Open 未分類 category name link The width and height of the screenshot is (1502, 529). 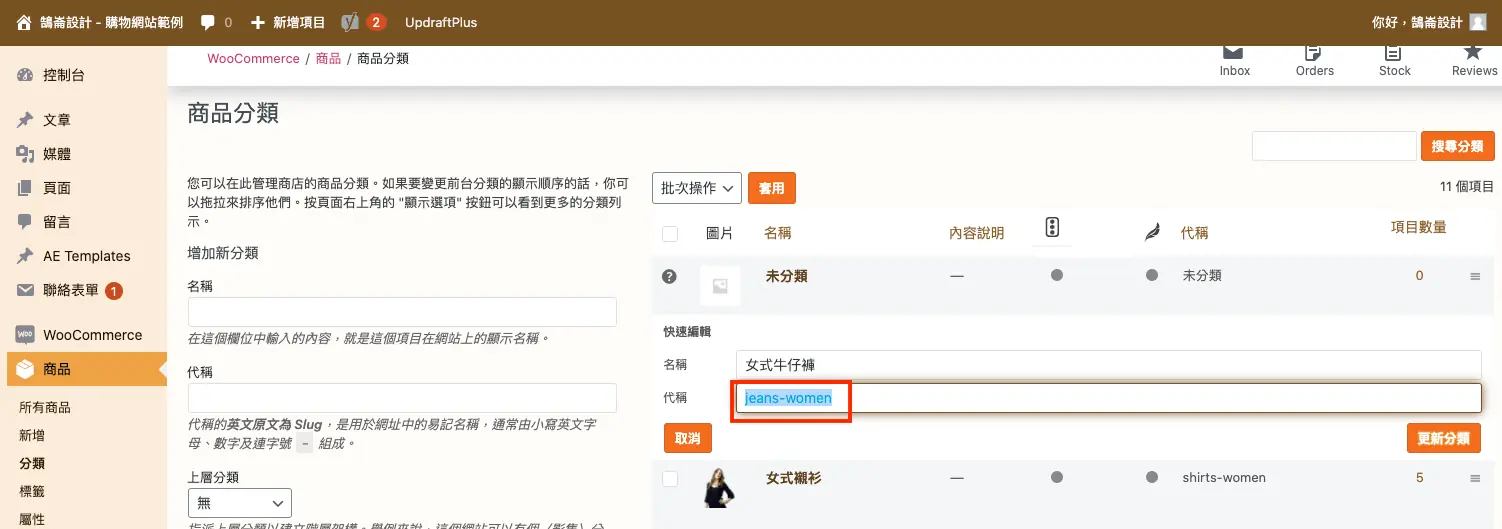coord(787,276)
